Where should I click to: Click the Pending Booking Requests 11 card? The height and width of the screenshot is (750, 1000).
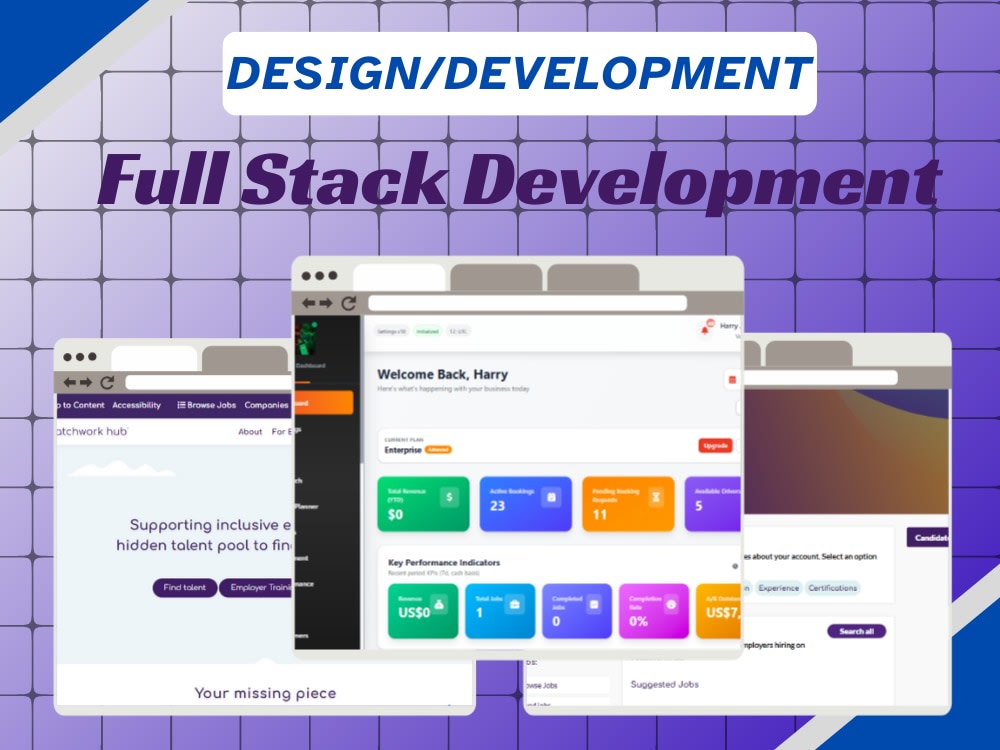click(628, 504)
